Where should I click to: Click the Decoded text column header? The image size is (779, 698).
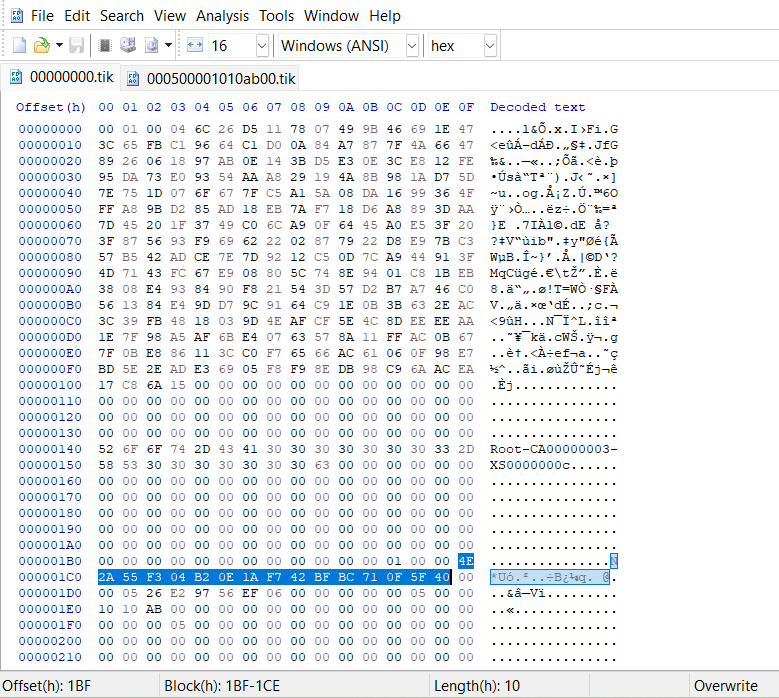coord(538,107)
